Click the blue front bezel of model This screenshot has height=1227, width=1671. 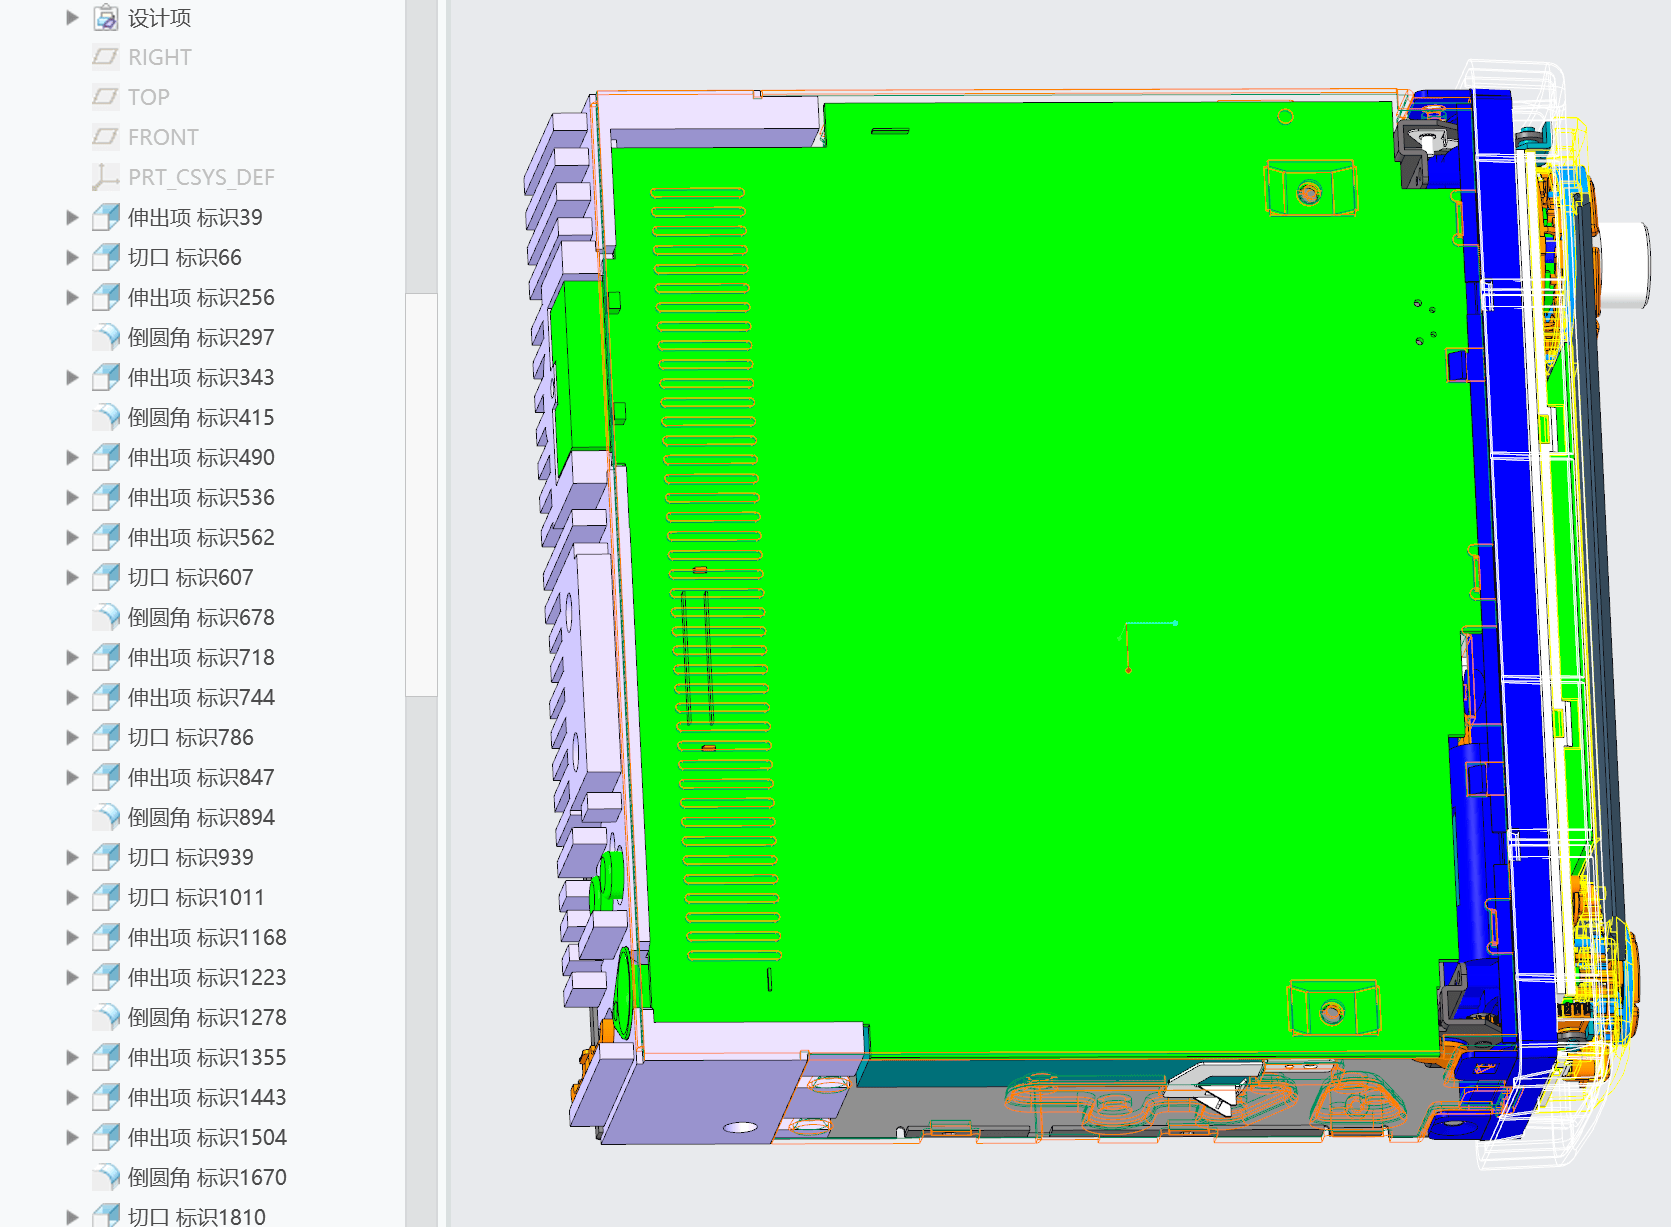click(1510, 600)
